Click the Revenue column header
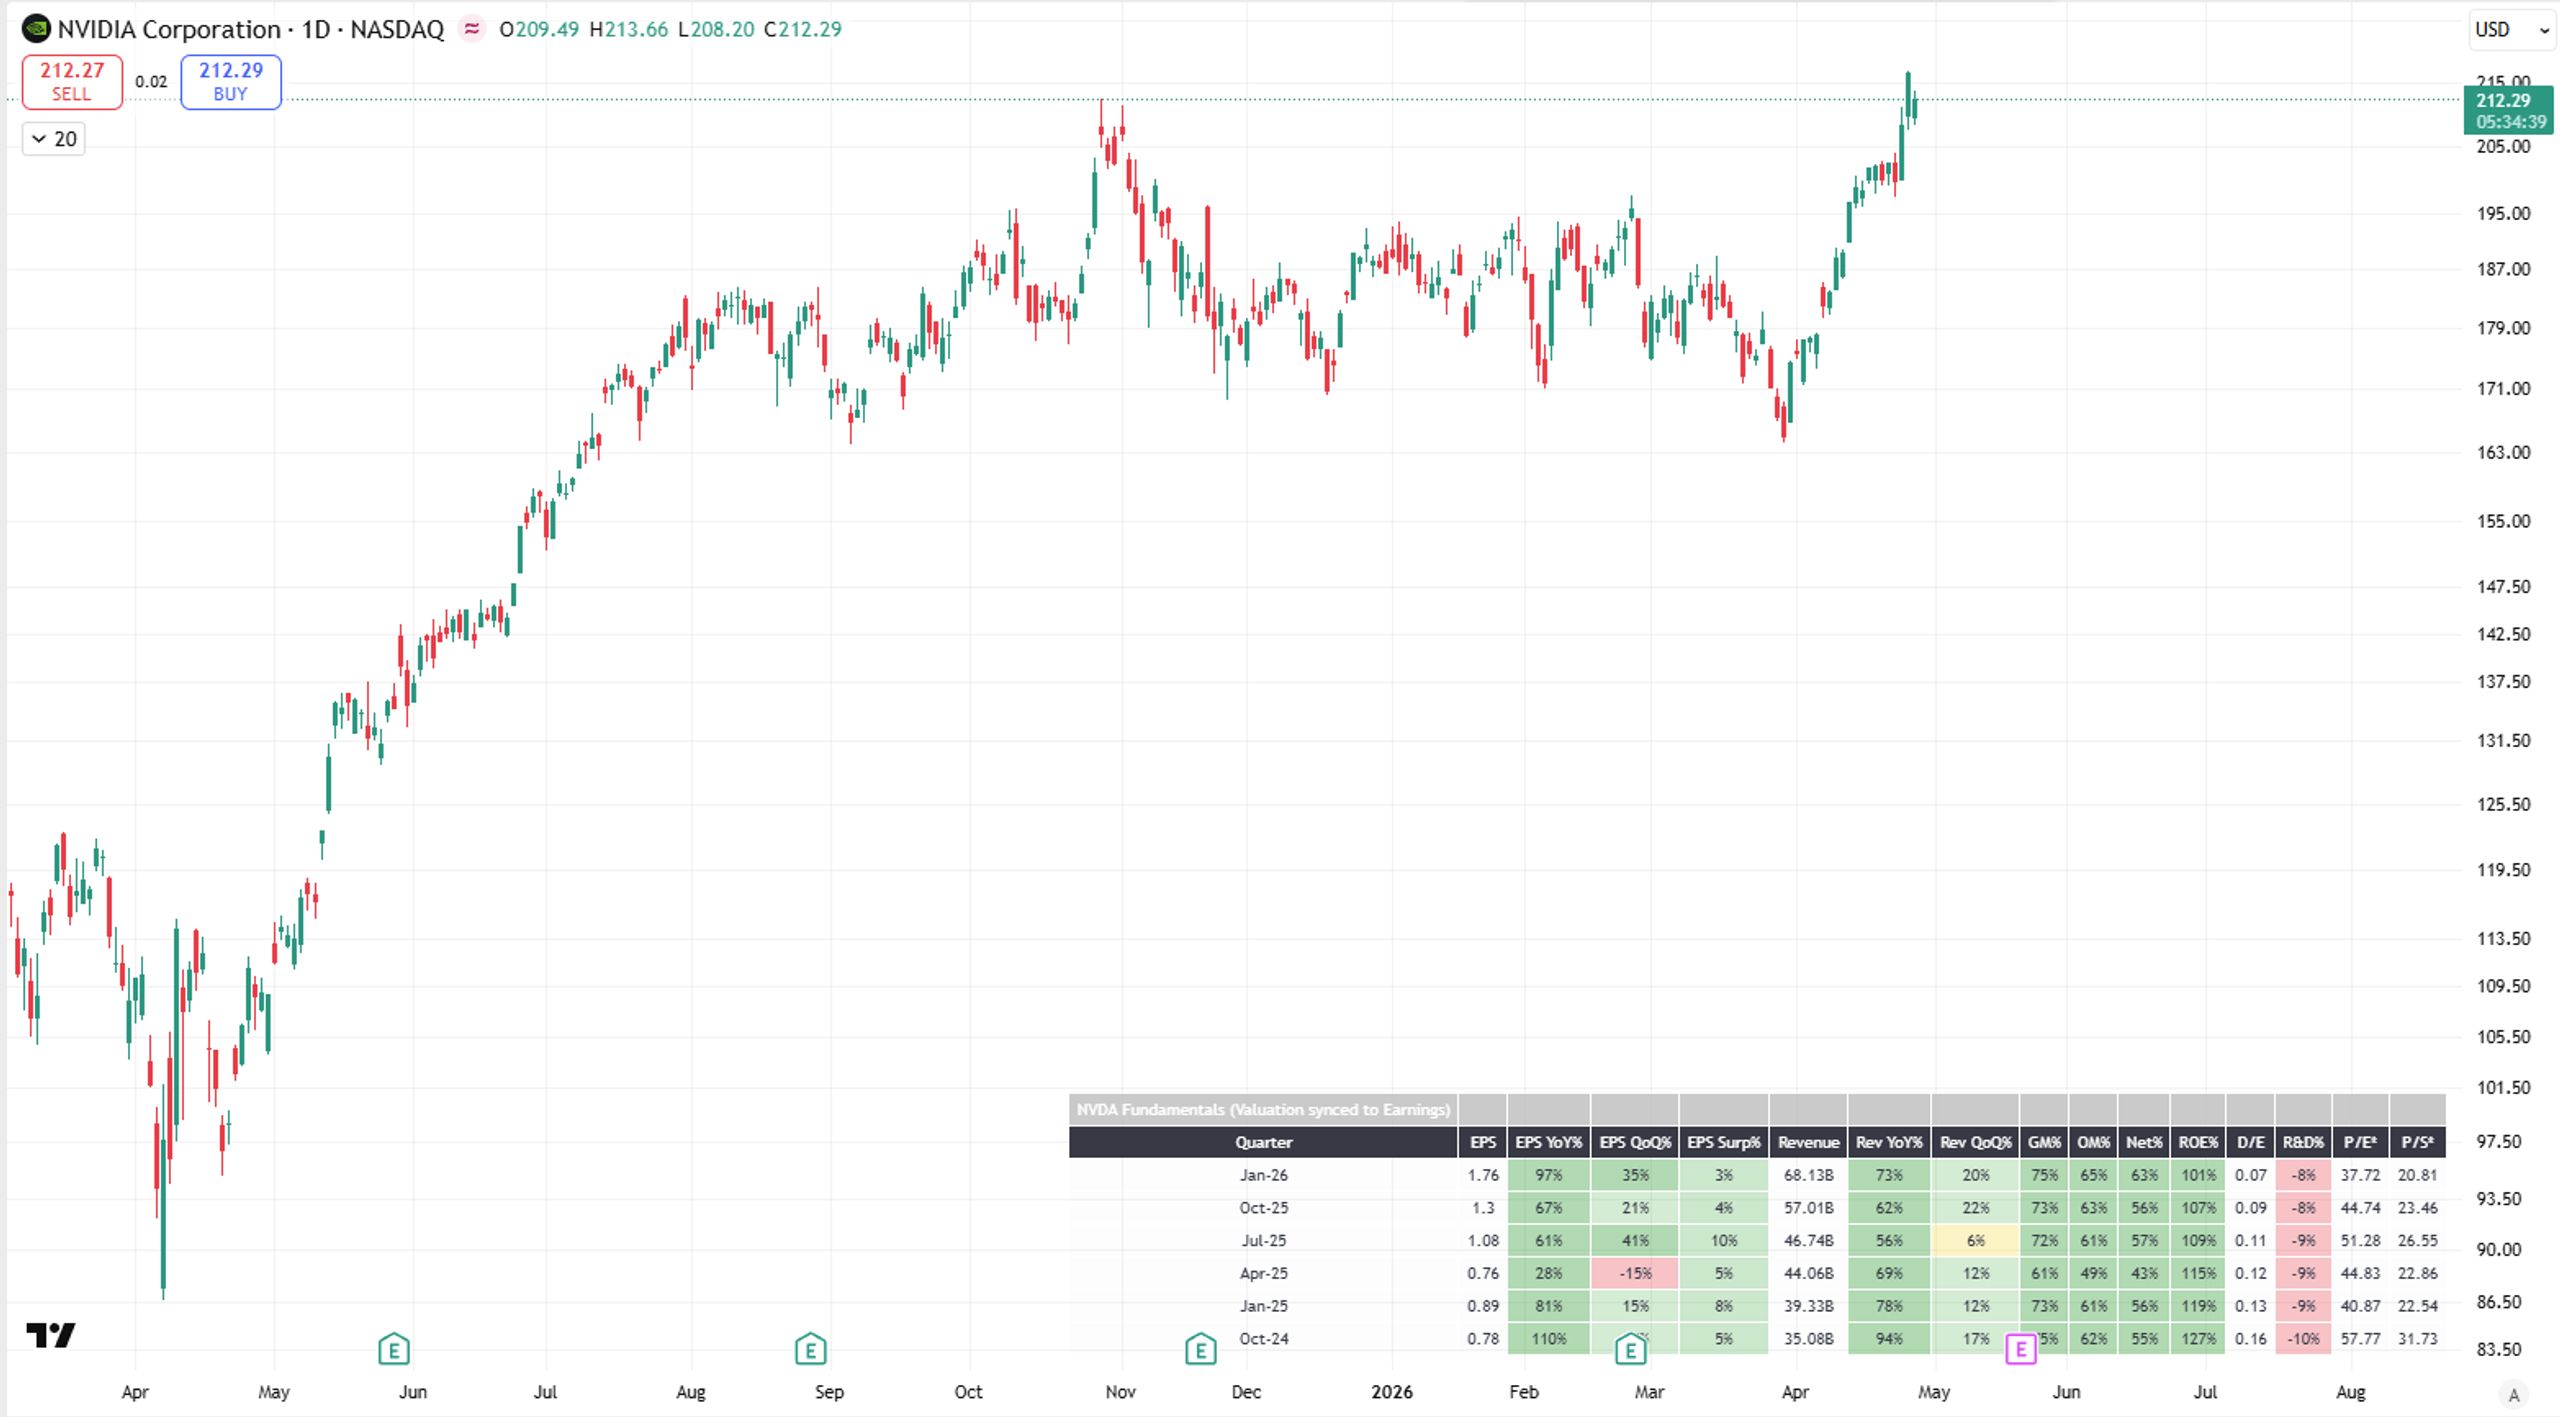 tap(1808, 1142)
